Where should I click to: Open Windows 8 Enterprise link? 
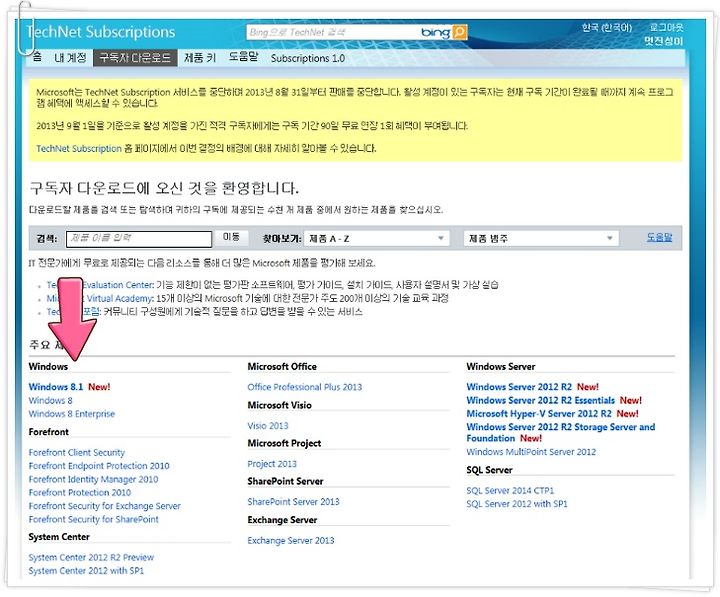click(72, 414)
